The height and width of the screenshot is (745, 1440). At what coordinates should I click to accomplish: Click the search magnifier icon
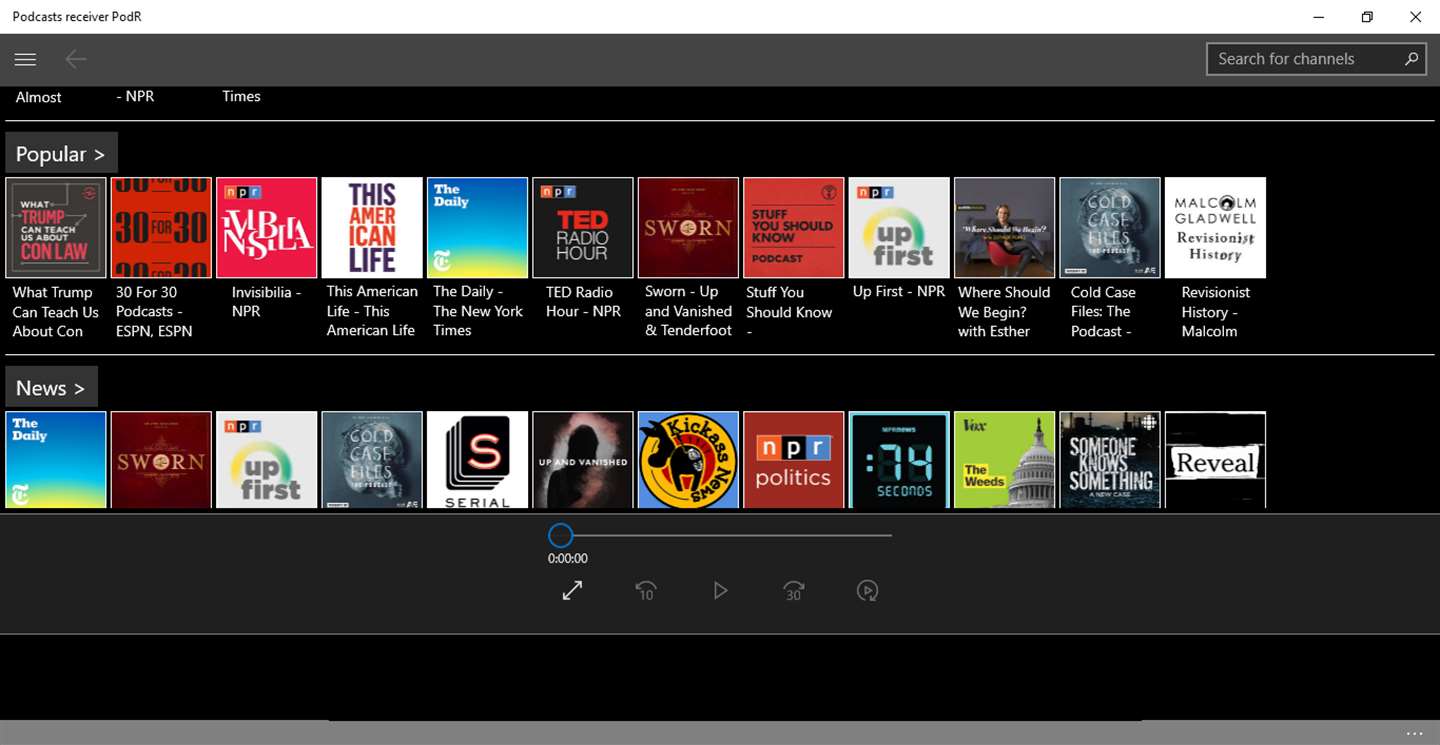[1411, 59]
